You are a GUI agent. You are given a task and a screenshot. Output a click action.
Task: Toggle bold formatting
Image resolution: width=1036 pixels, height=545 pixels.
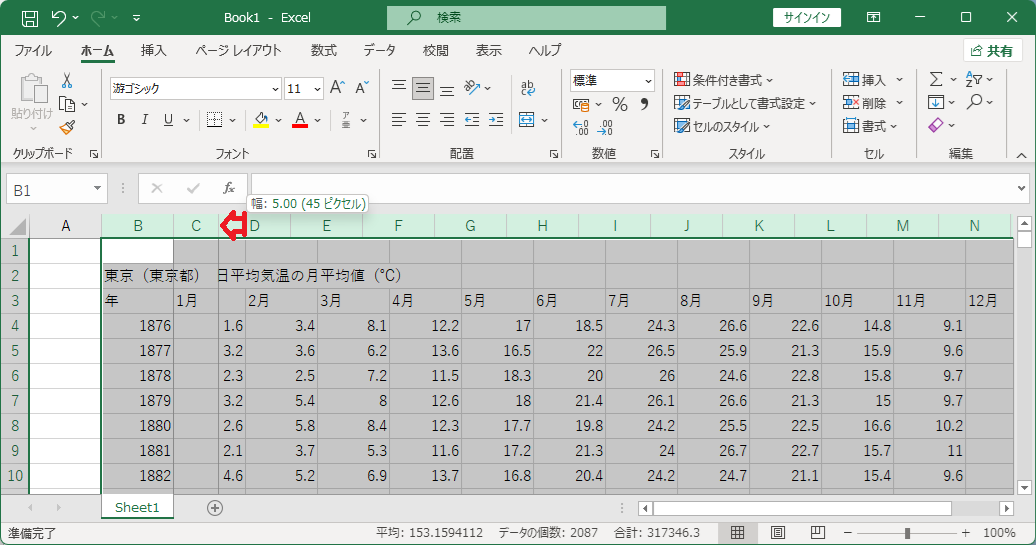(121, 120)
